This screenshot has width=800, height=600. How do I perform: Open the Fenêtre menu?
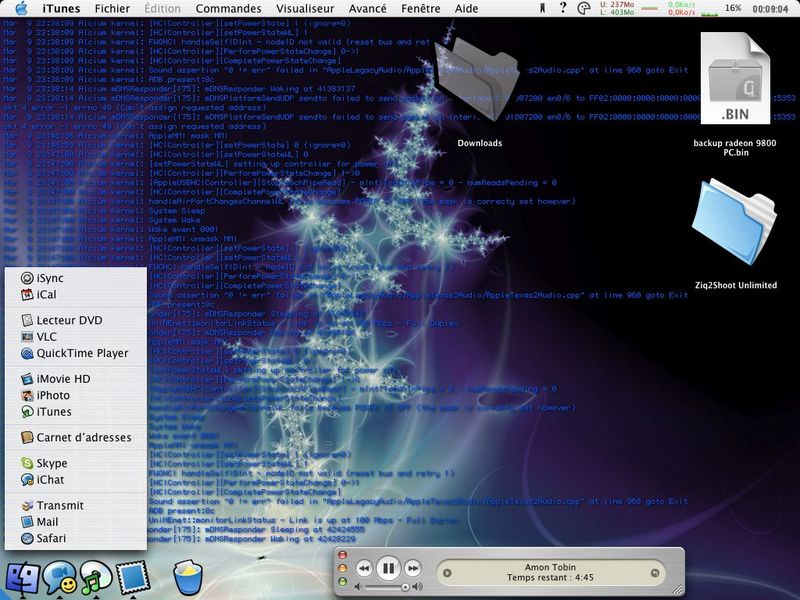click(x=420, y=9)
